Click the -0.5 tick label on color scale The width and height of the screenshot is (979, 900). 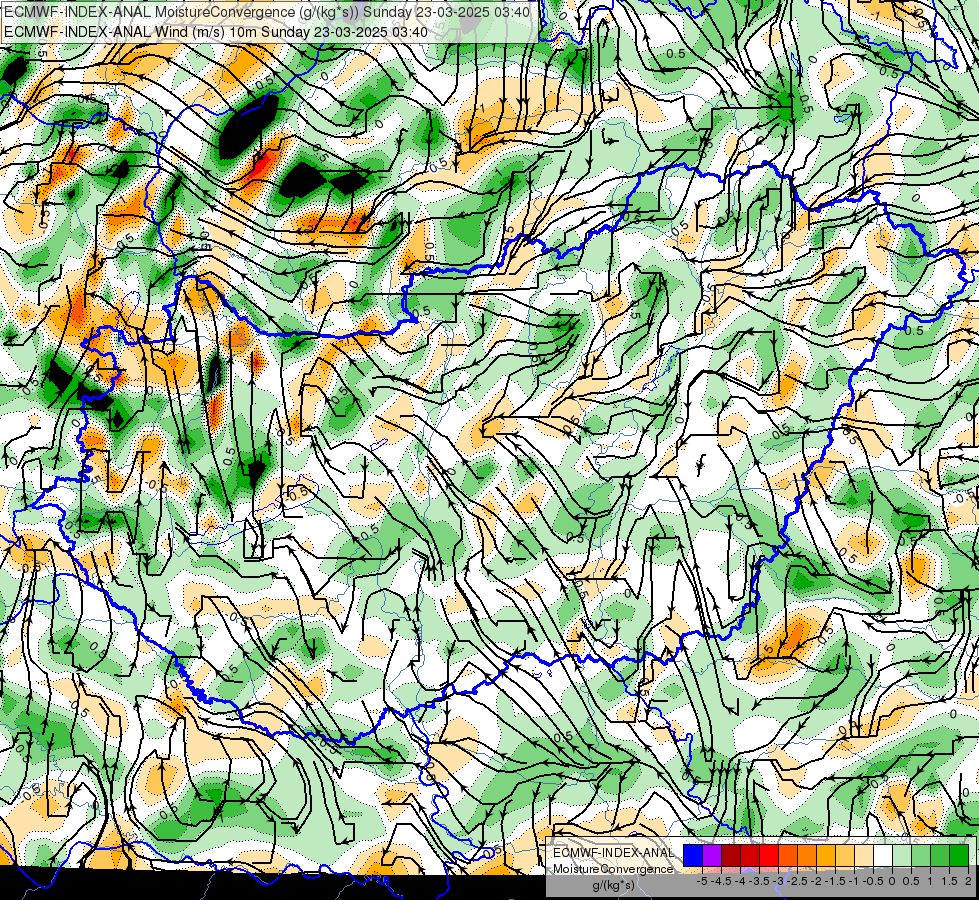[x=873, y=881]
